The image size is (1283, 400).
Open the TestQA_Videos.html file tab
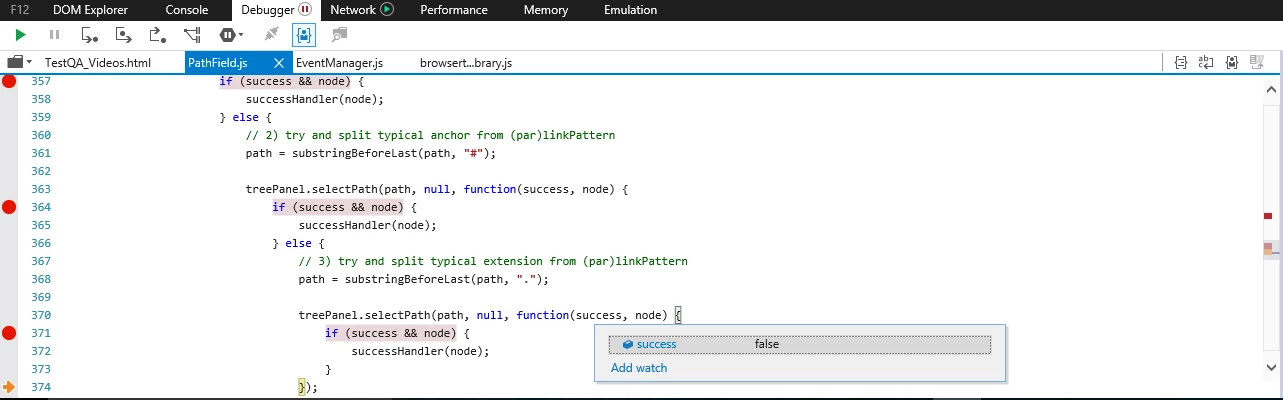97,63
